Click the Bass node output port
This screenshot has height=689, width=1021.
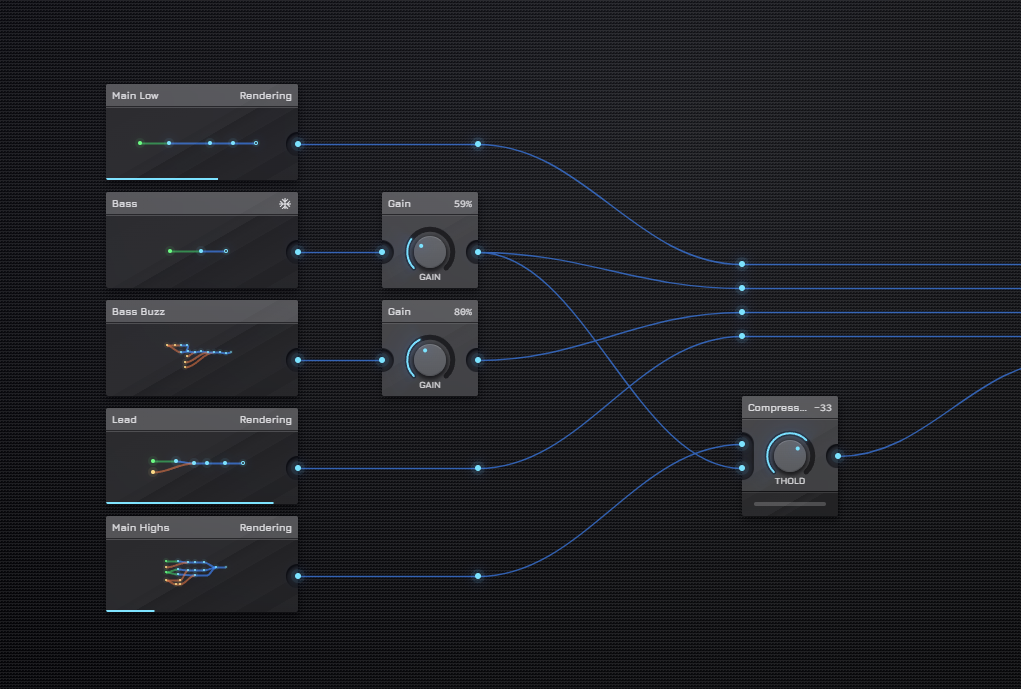[297, 252]
